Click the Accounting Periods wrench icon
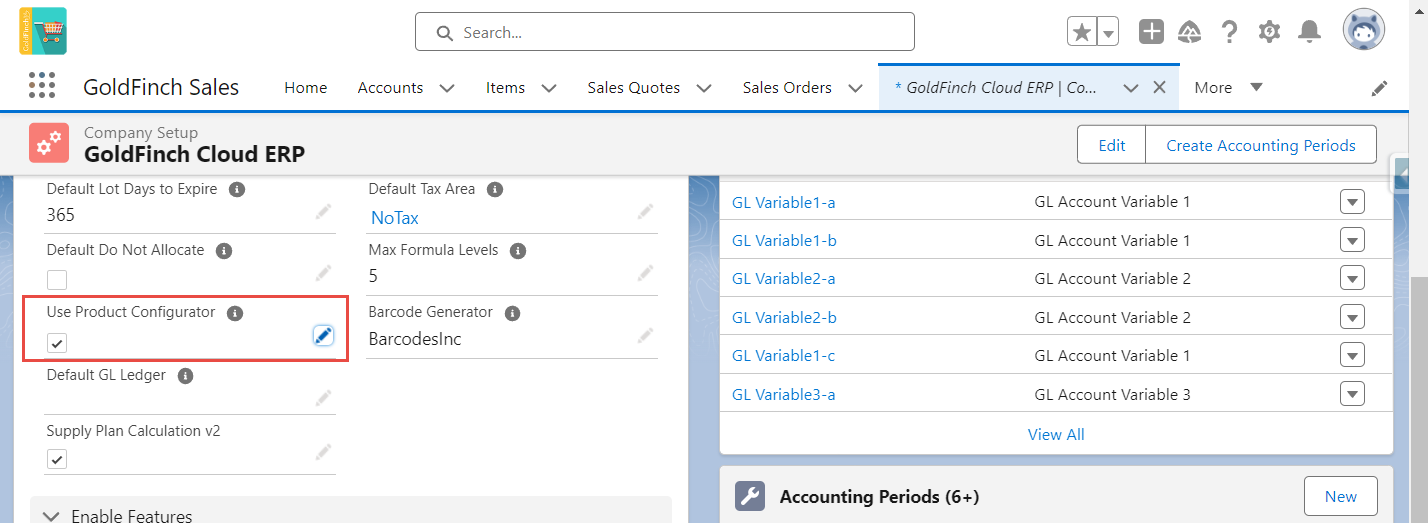 pyautogui.click(x=750, y=496)
